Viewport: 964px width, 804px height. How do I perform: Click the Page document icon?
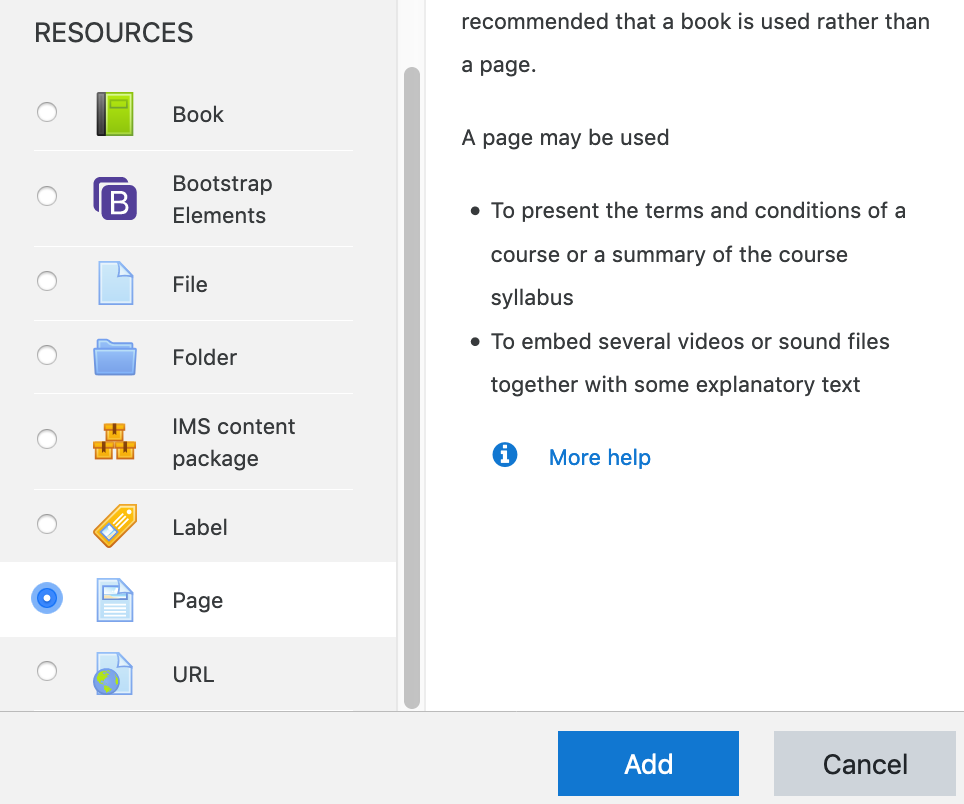(x=114, y=600)
